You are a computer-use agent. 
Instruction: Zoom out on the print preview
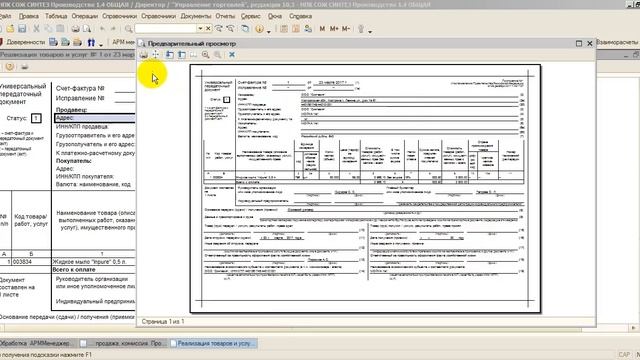218,55
